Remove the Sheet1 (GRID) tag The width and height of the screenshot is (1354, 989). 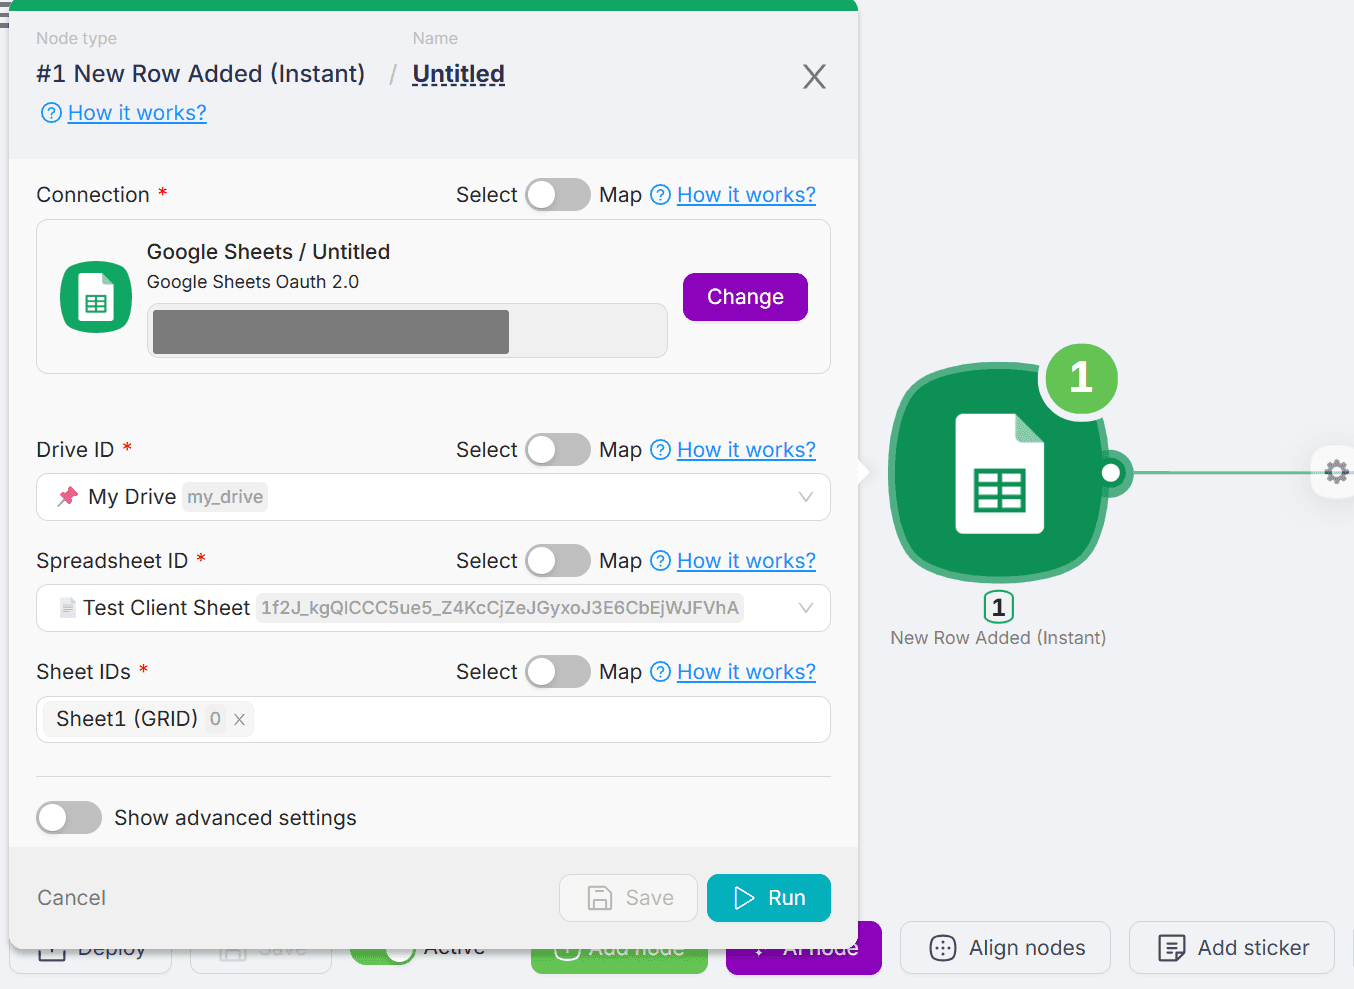239,719
